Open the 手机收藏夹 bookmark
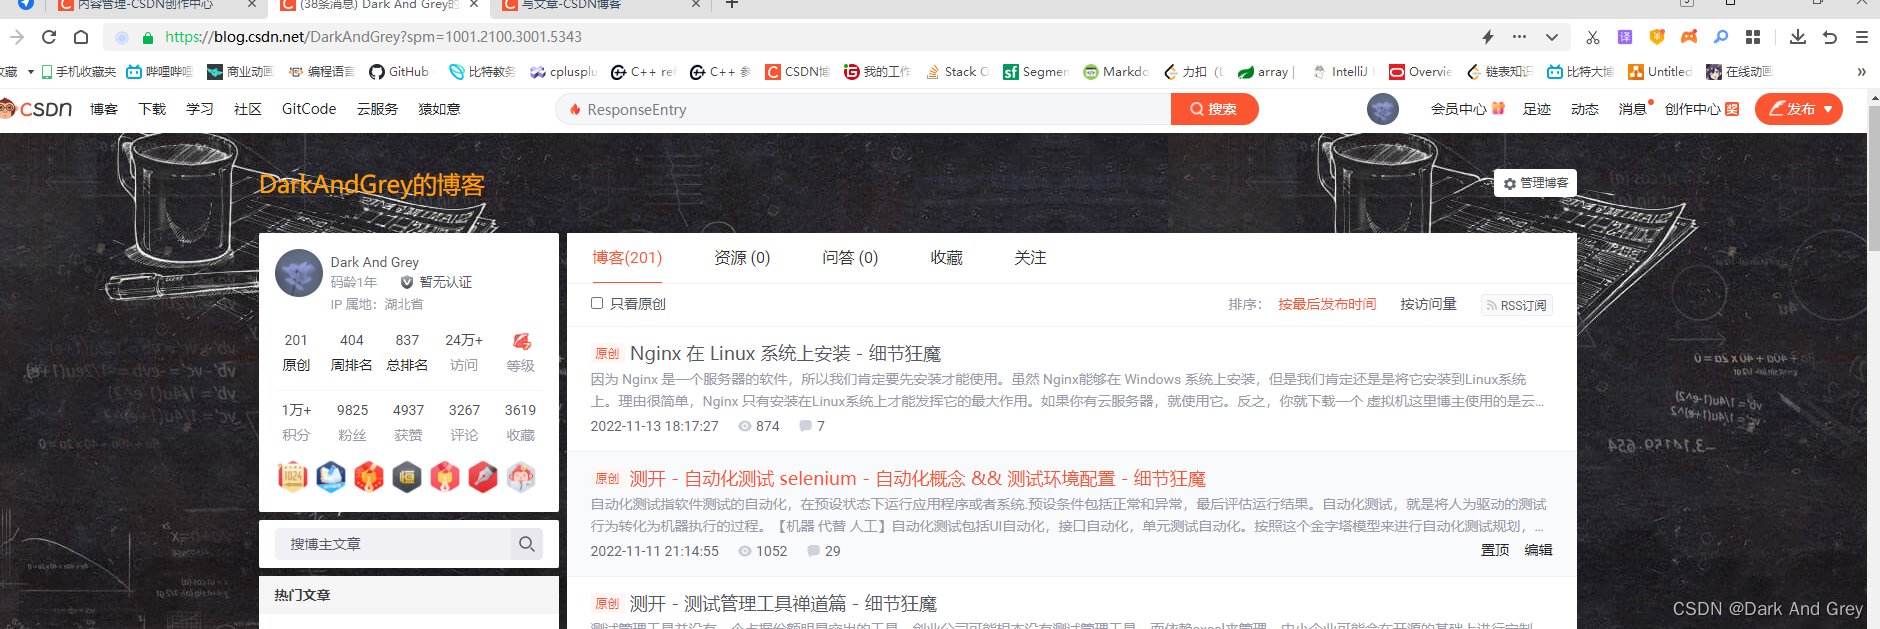This screenshot has width=1880, height=629. [79, 72]
